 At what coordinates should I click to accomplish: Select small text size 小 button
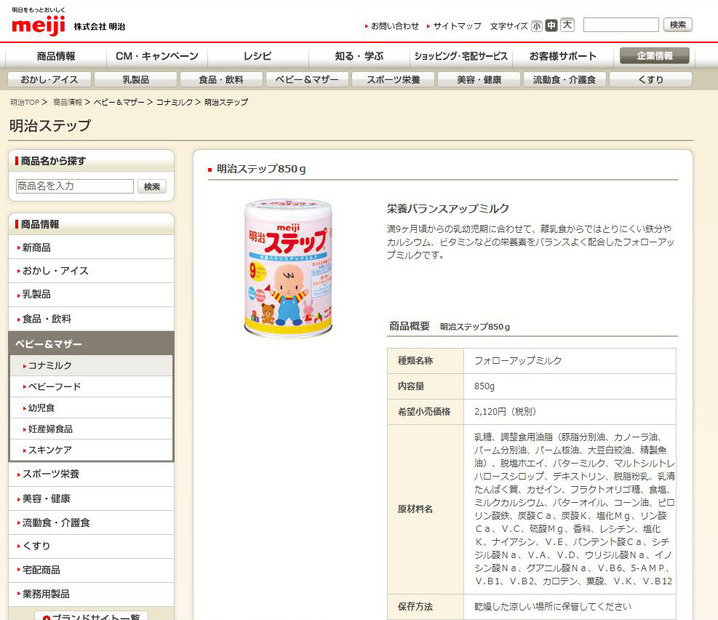[537, 26]
